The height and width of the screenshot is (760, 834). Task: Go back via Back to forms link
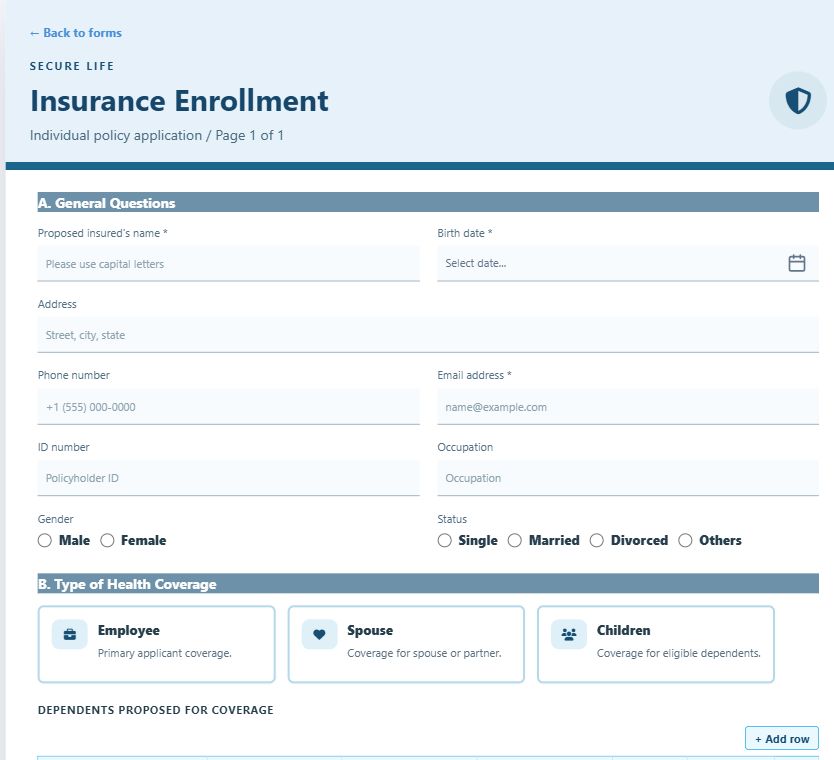76,33
